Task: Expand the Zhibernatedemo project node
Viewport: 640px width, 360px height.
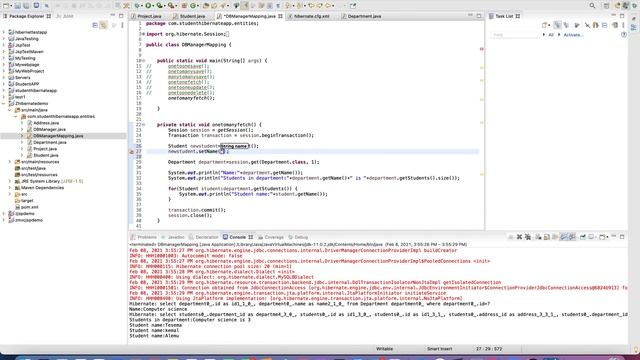Action: click(4, 104)
